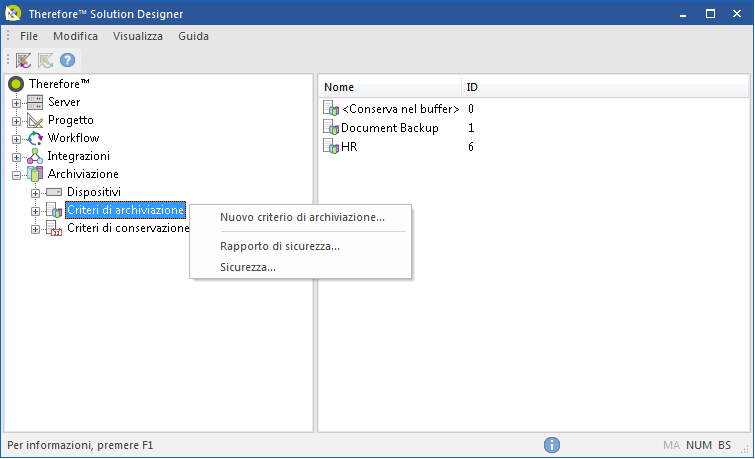Collapse the Archiviazione tree node
This screenshot has height=459, width=755.
pos(16,175)
